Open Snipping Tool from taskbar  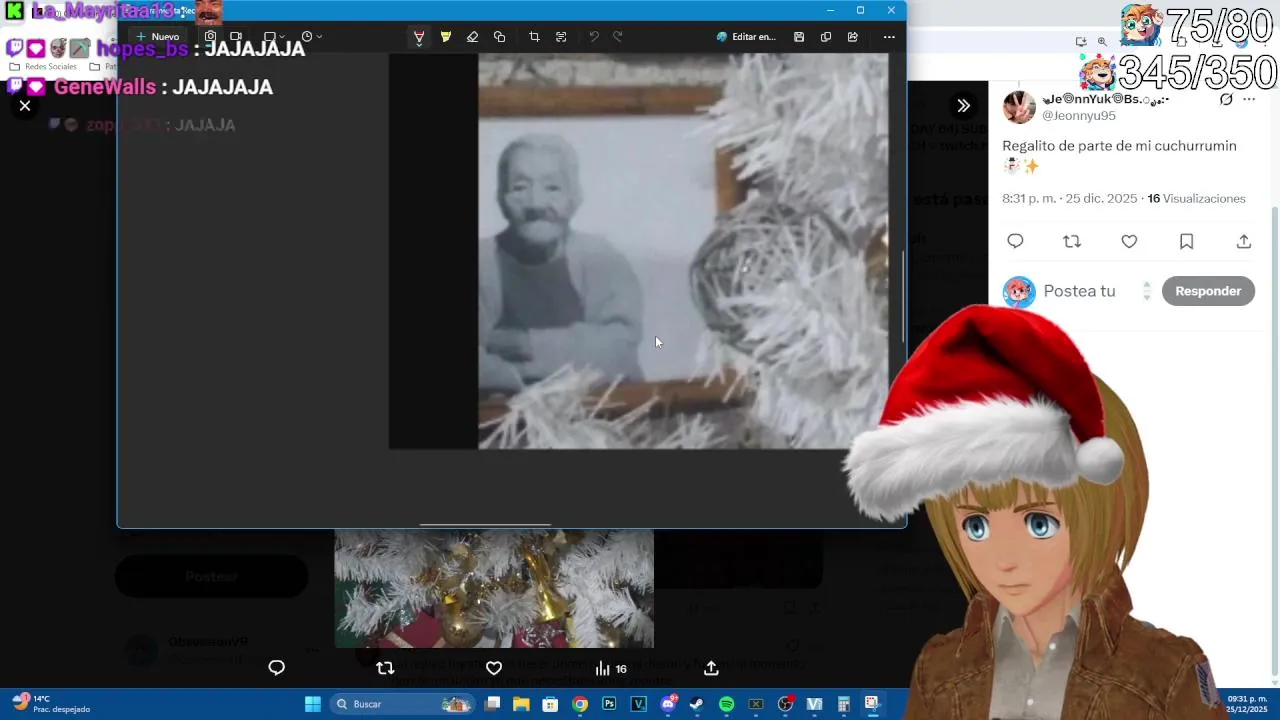pyautogui.click(x=872, y=704)
